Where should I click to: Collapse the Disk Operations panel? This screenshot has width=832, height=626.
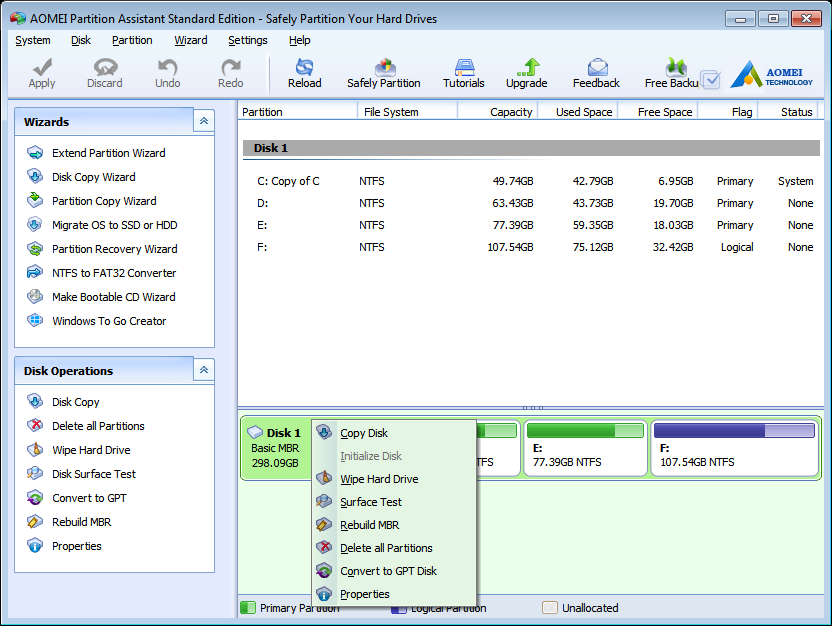pos(204,370)
